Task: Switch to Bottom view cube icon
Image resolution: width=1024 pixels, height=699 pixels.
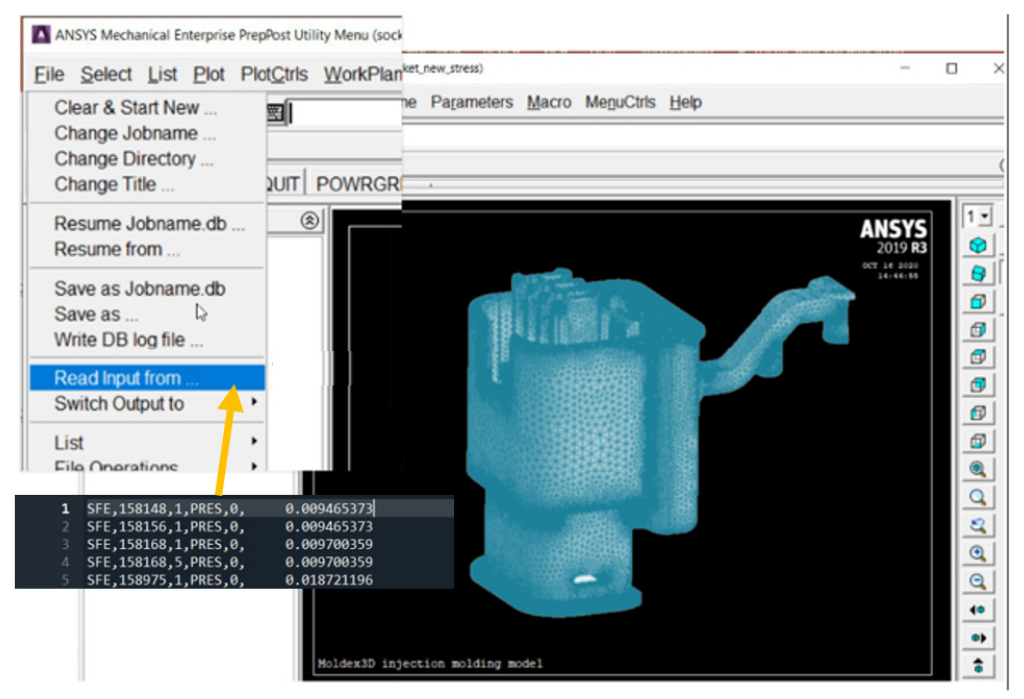Action: tap(978, 441)
